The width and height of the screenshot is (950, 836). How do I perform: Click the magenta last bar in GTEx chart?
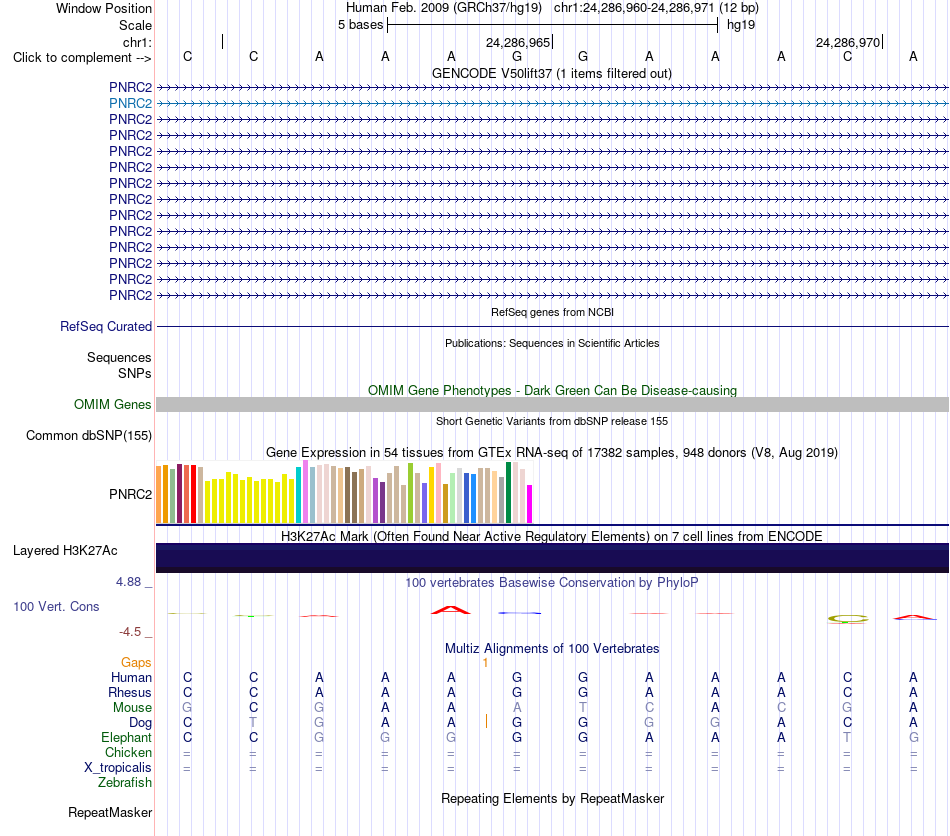click(530, 504)
